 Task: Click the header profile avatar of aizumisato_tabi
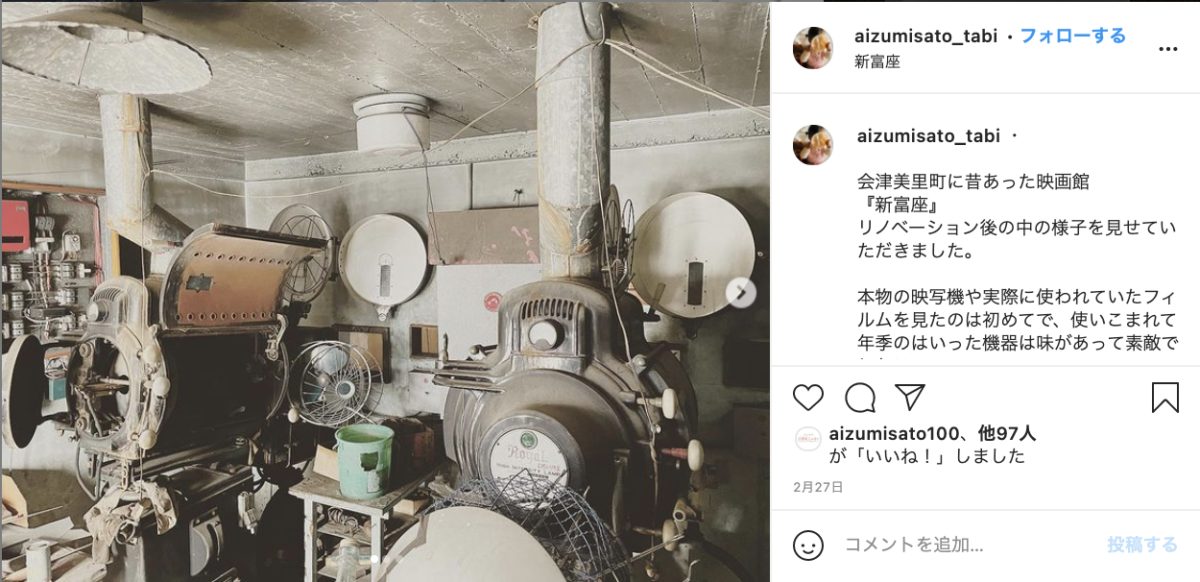(x=813, y=48)
